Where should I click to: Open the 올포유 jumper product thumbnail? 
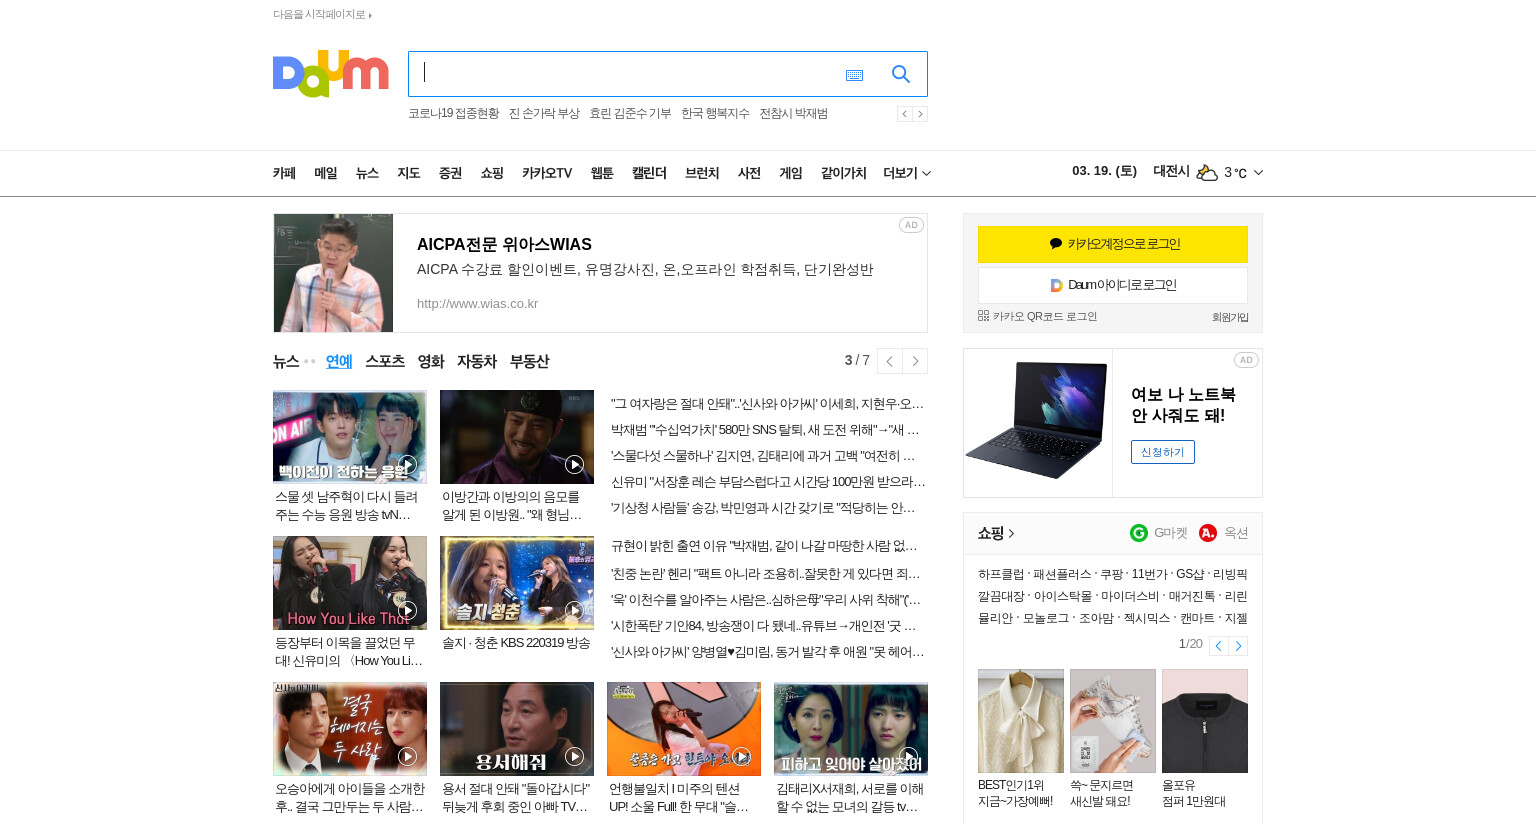coord(1205,721)
